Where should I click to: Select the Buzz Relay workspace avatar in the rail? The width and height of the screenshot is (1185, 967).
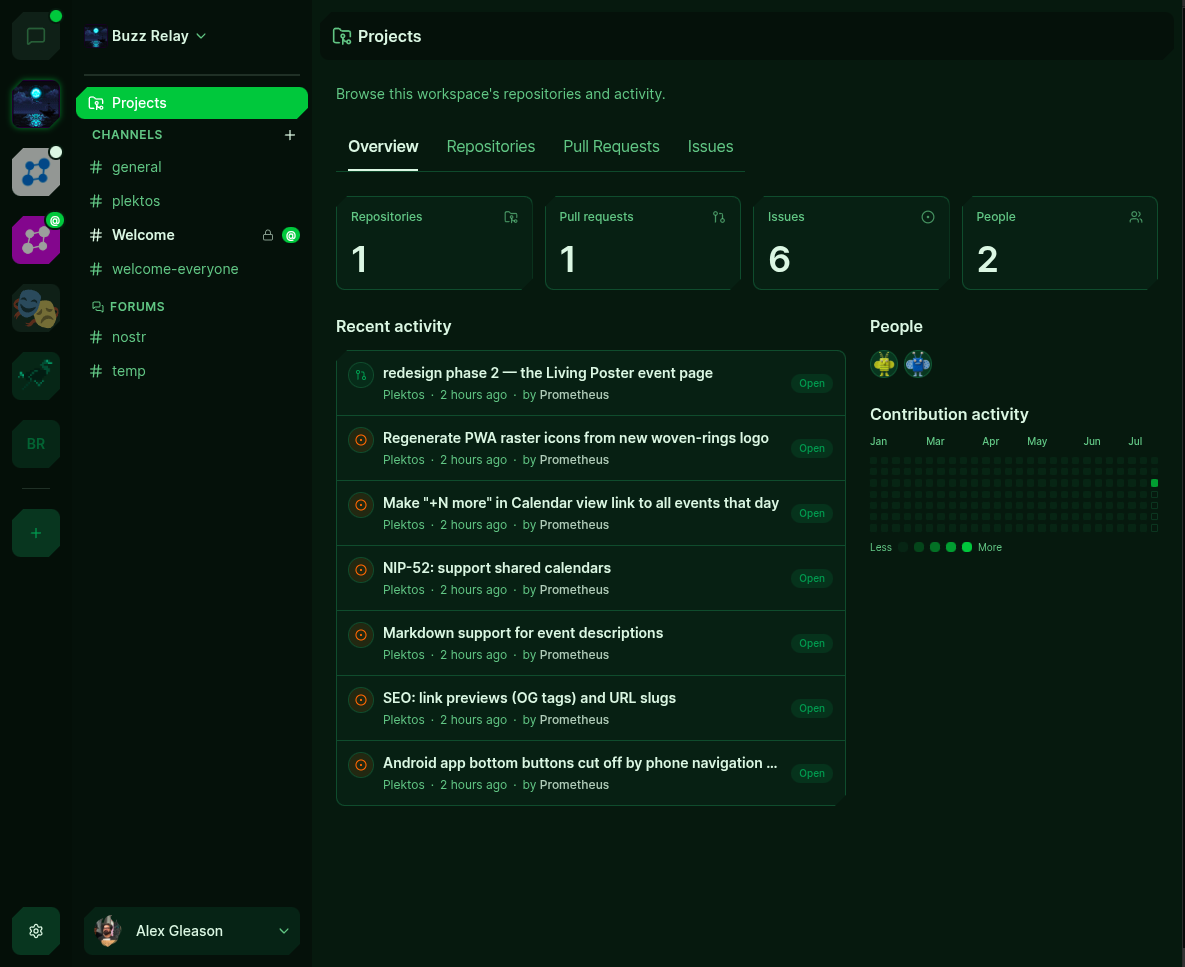(x=36, y=104)
